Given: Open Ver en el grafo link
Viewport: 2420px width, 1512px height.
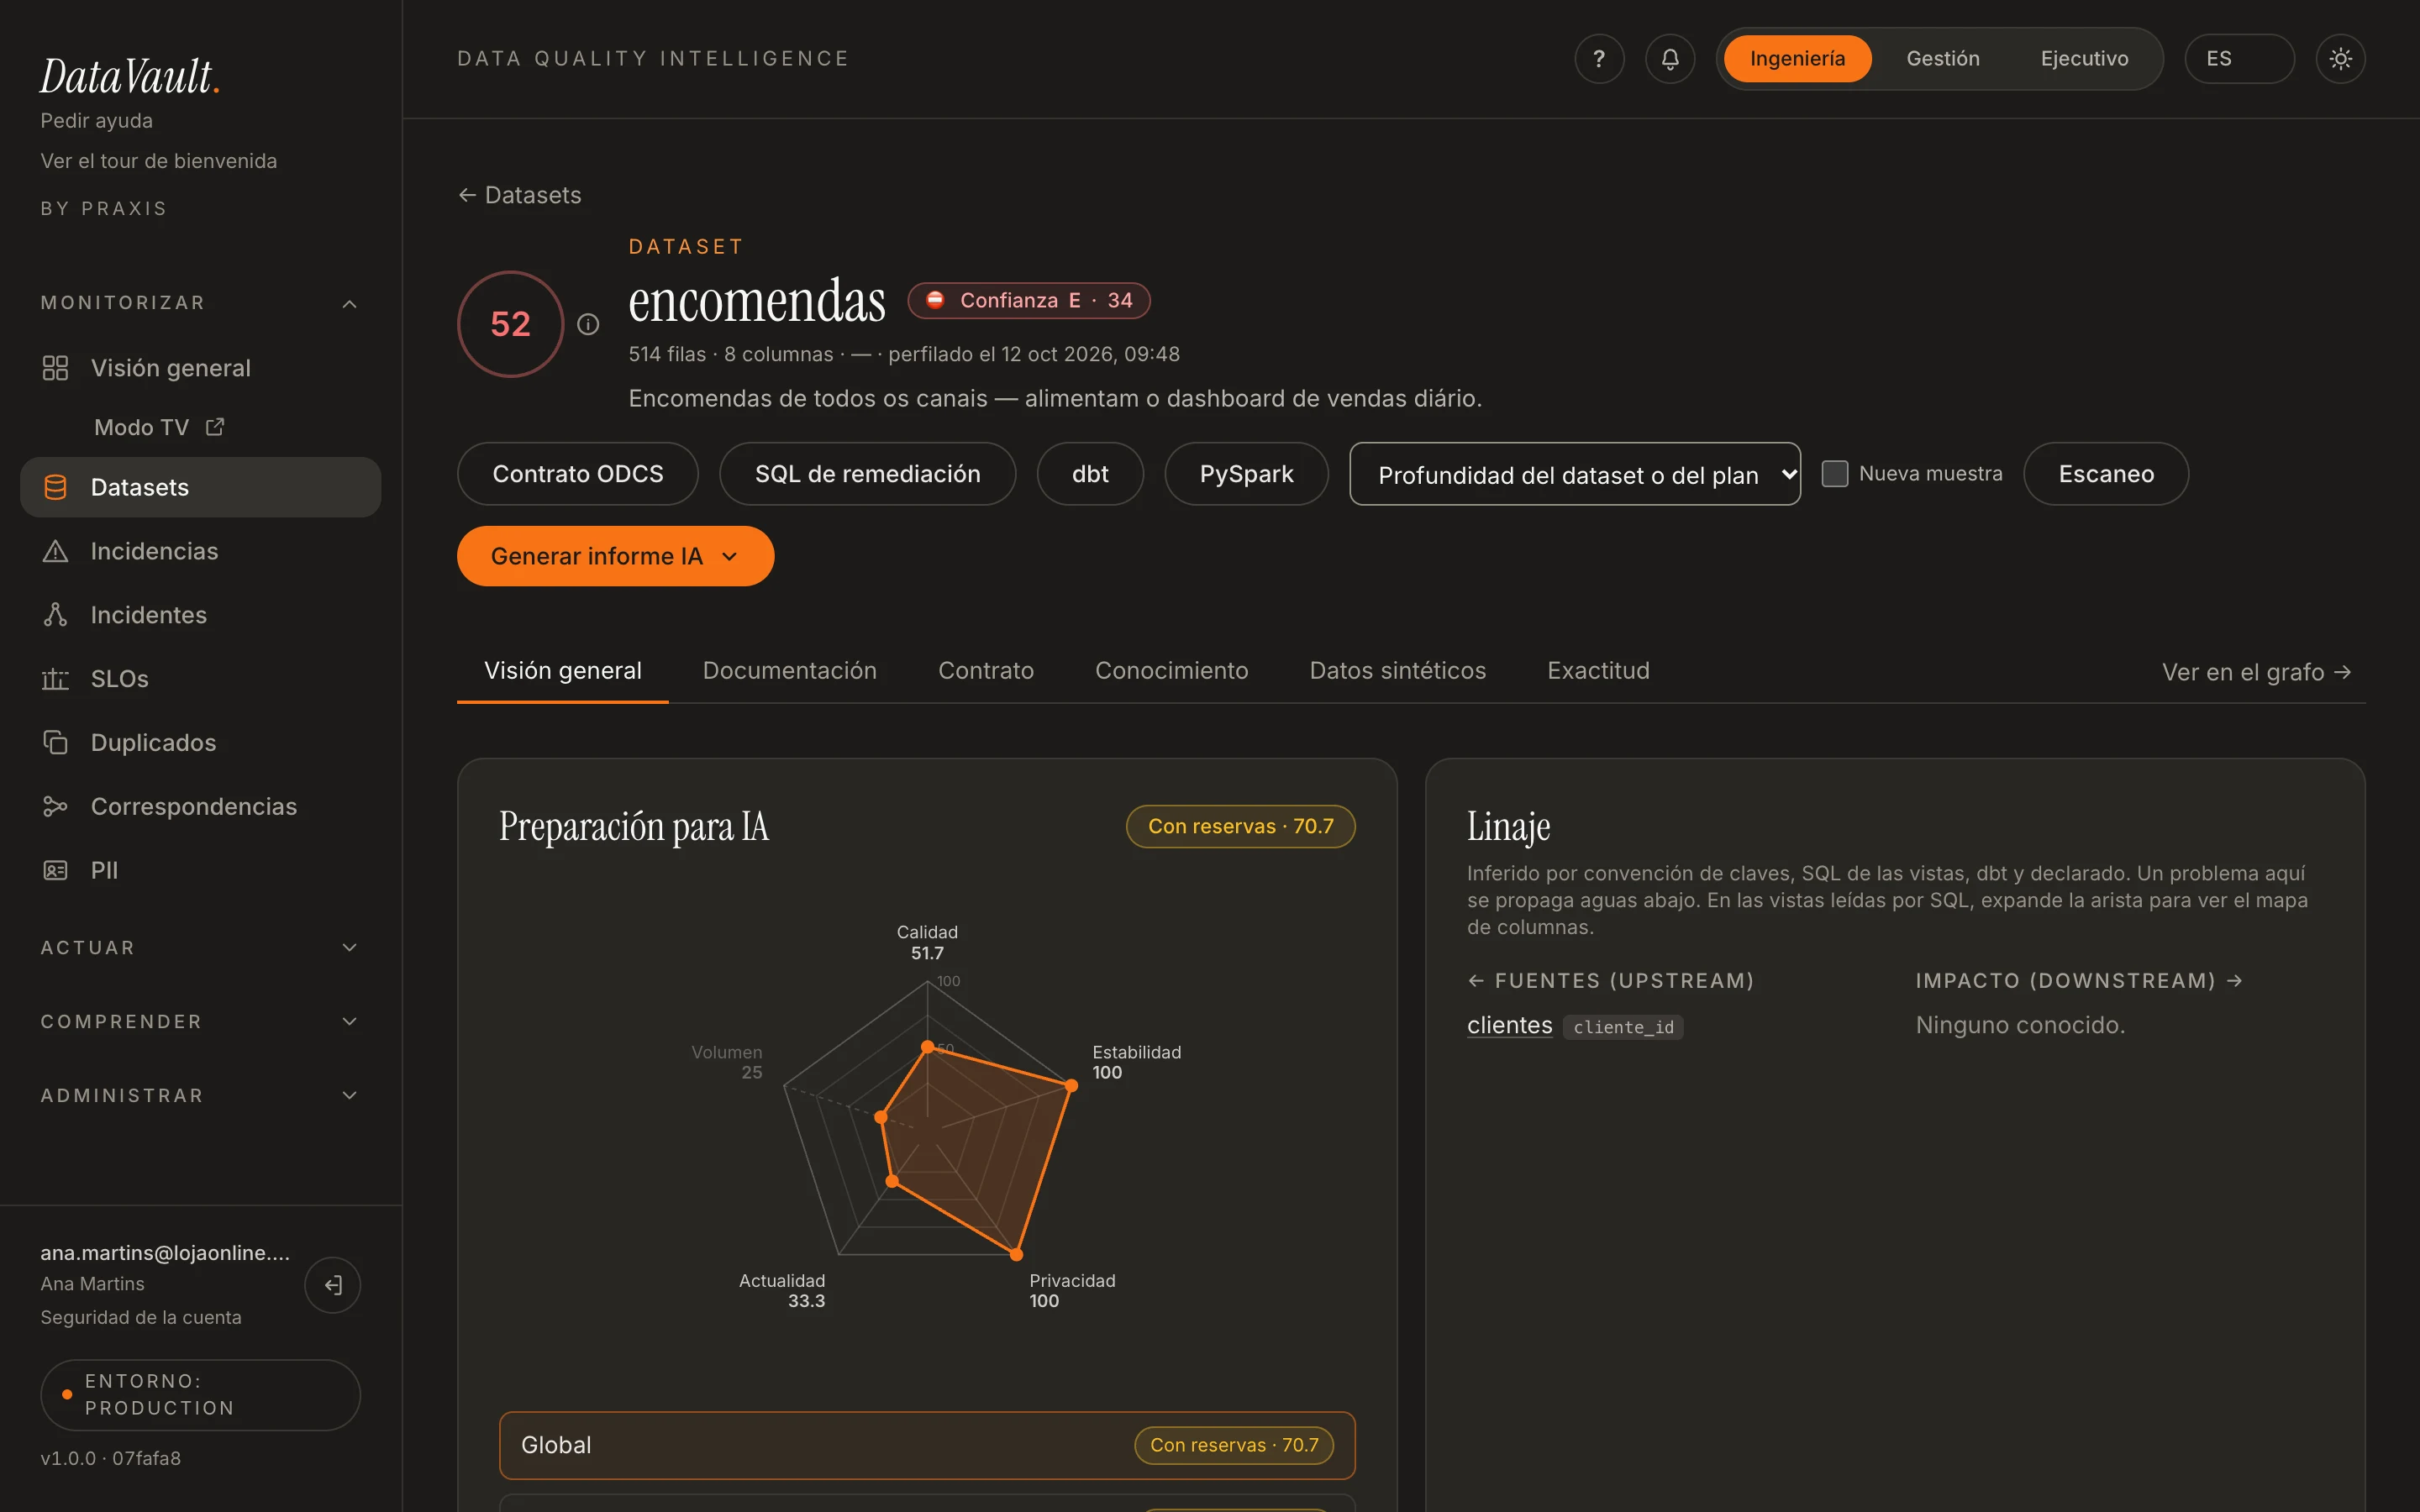Looking at the screenshot, I should pos(2256,672).
